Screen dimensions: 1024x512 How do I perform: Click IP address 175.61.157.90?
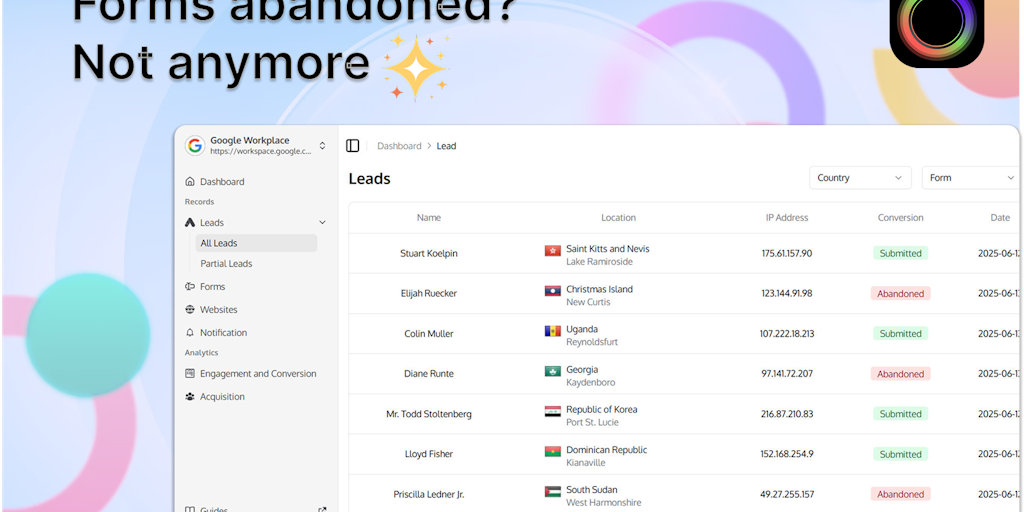tap(787, 253)
